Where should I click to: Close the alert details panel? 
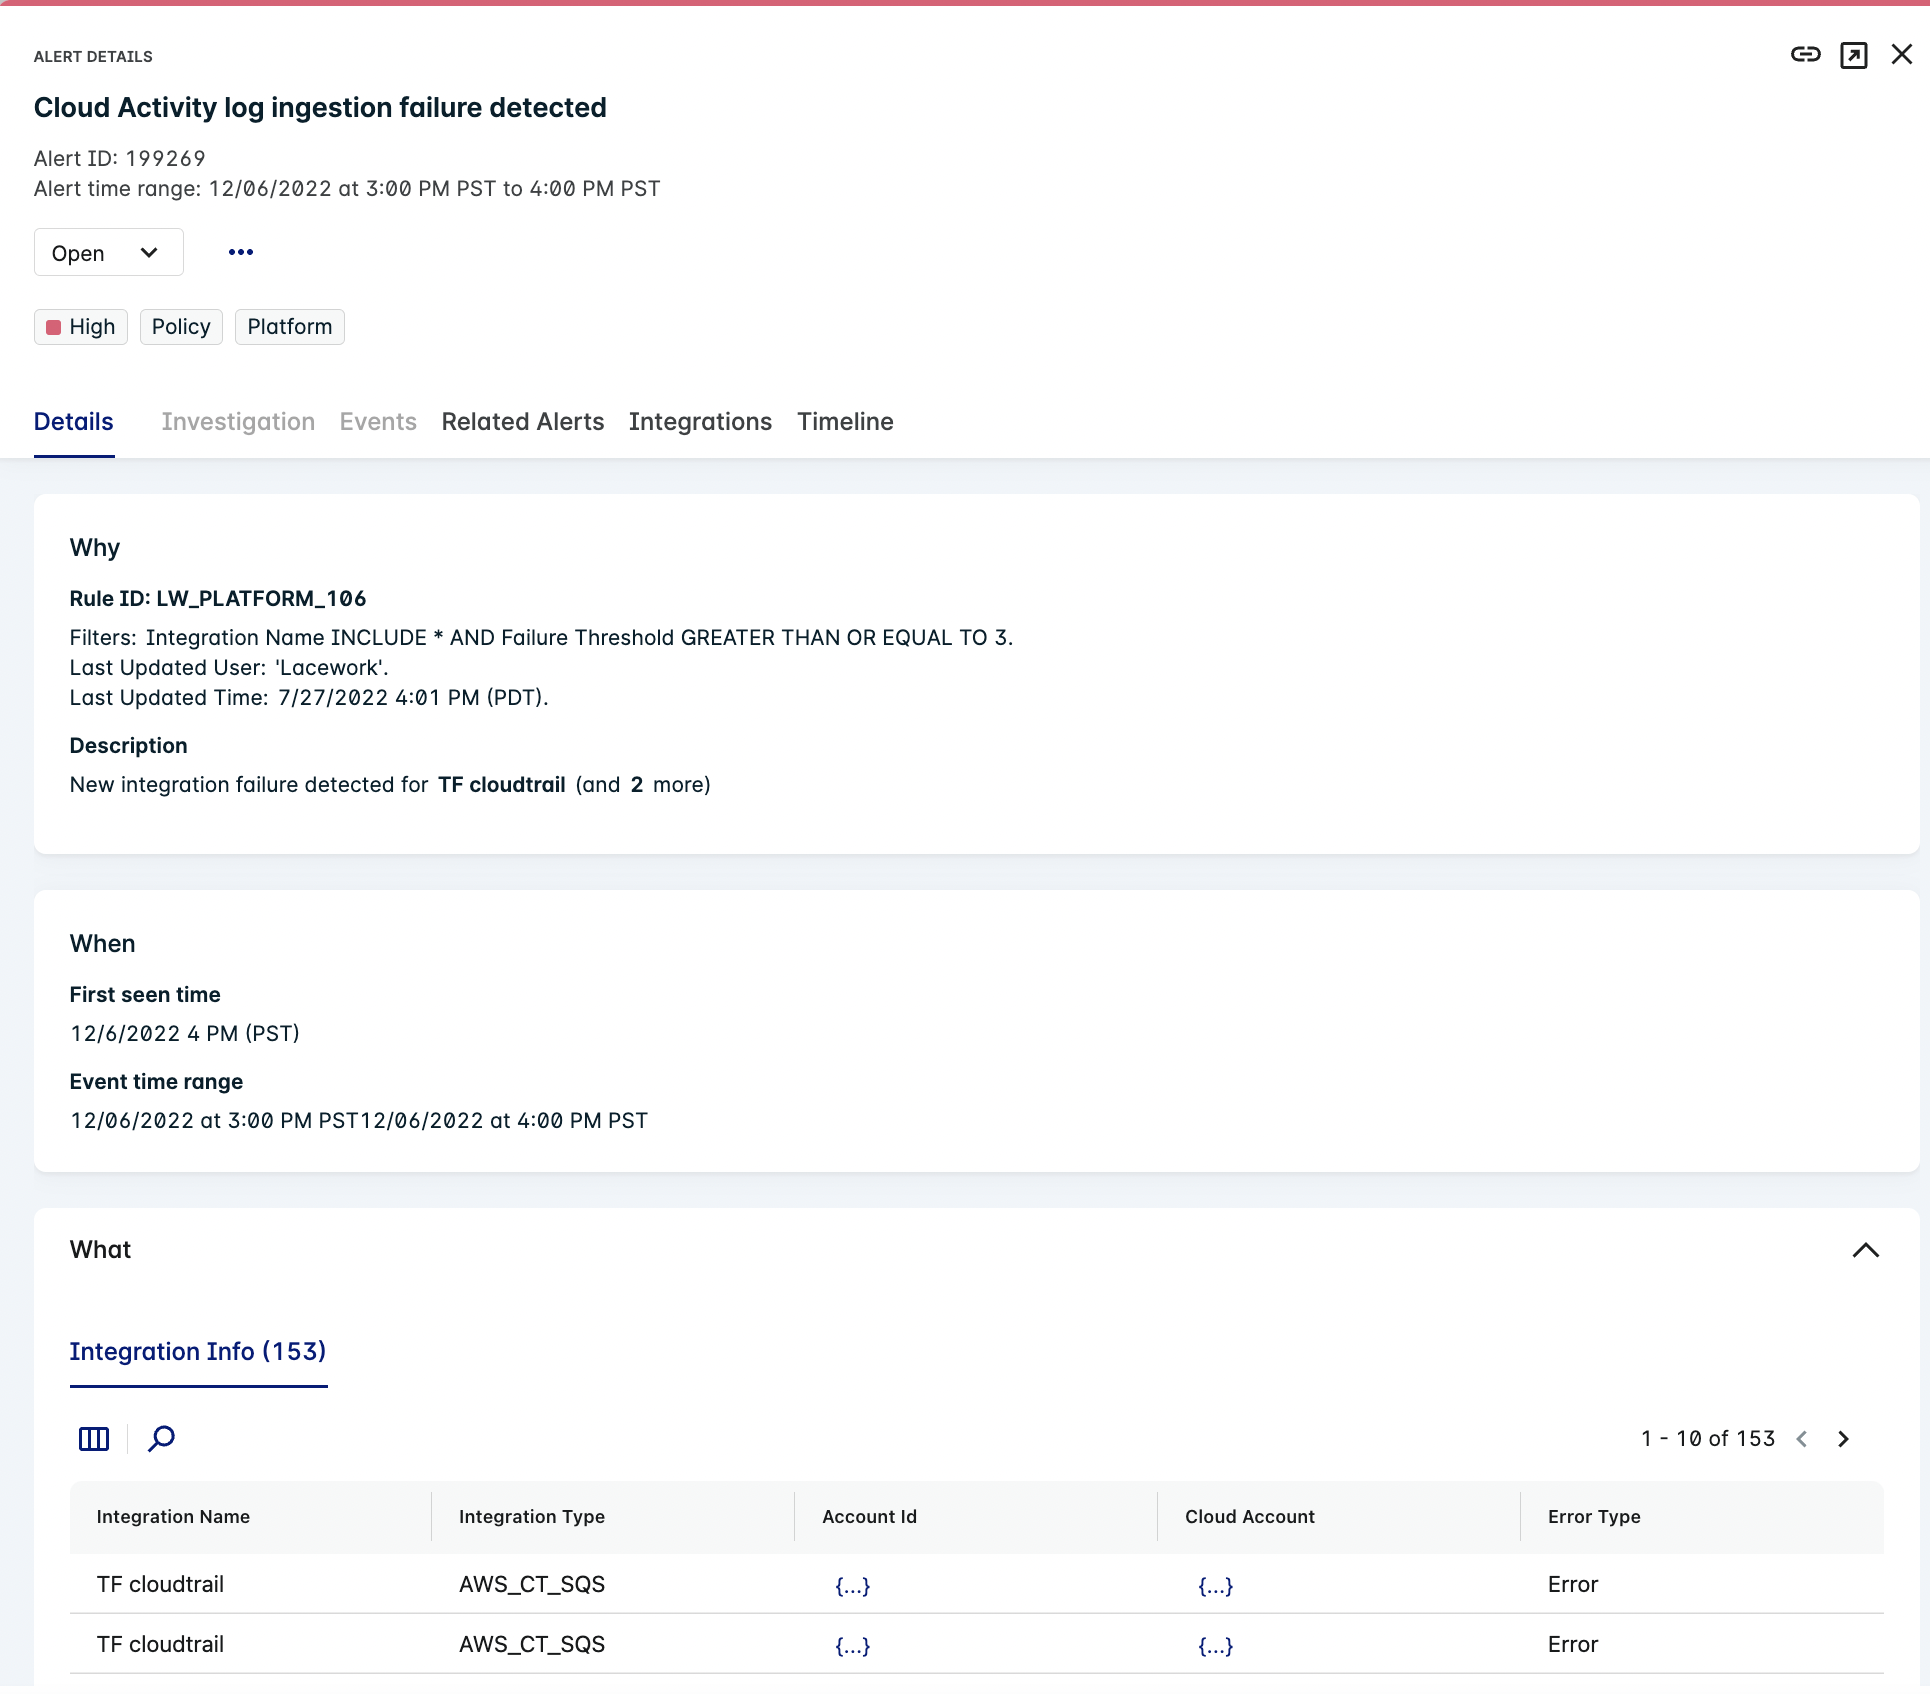click(1901, 55)
